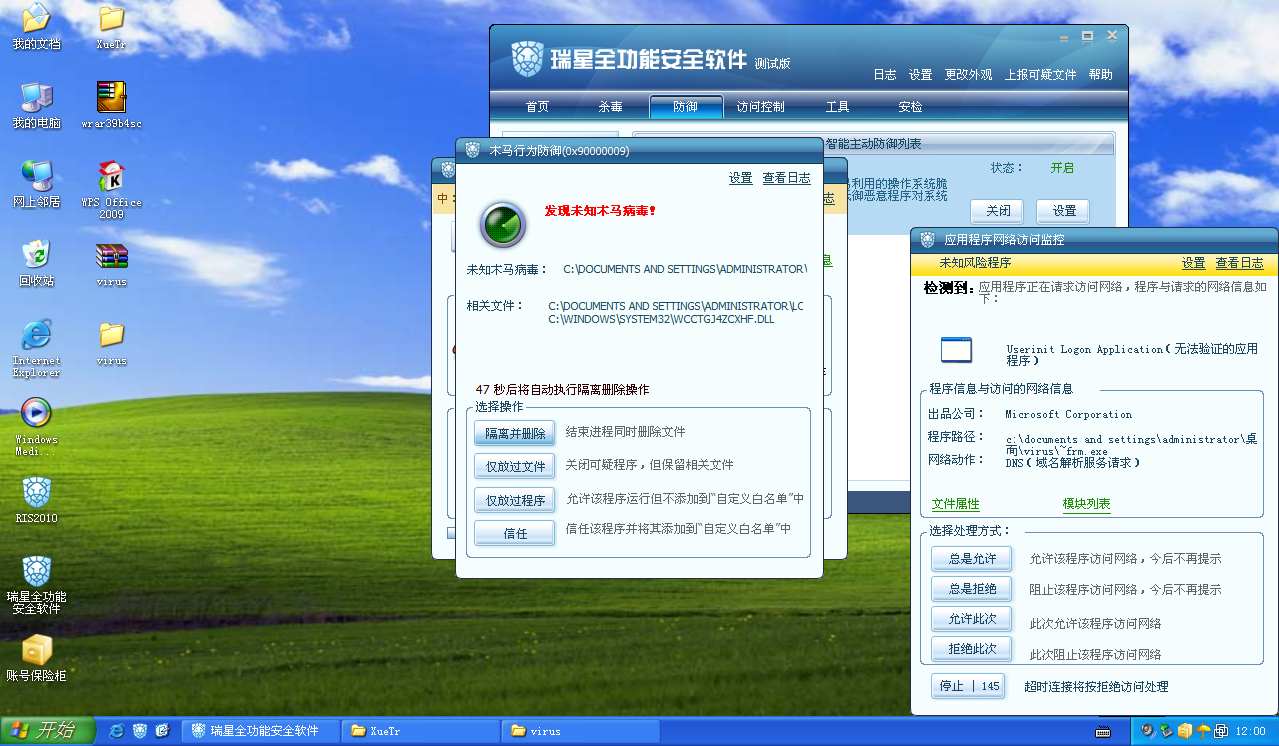1279x746 pixels.
Task: Click the rightmost tray icon beside the clock
Action: 1221,731
